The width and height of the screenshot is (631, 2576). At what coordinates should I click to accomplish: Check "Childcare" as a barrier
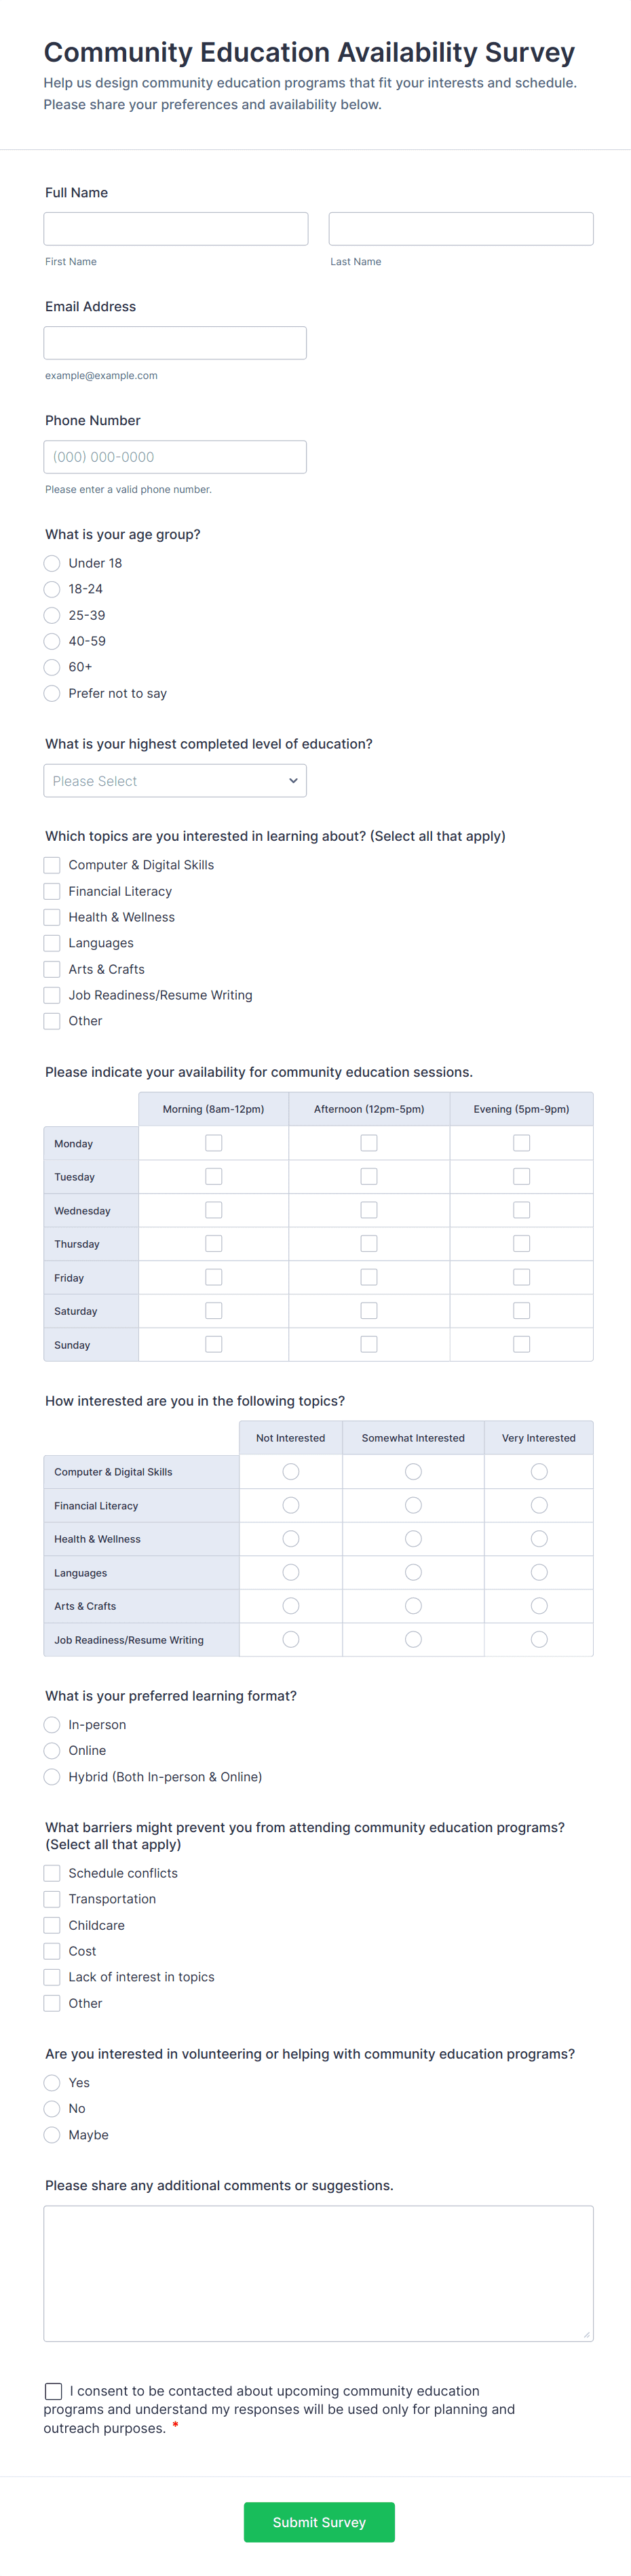(x=52, y=1924)
